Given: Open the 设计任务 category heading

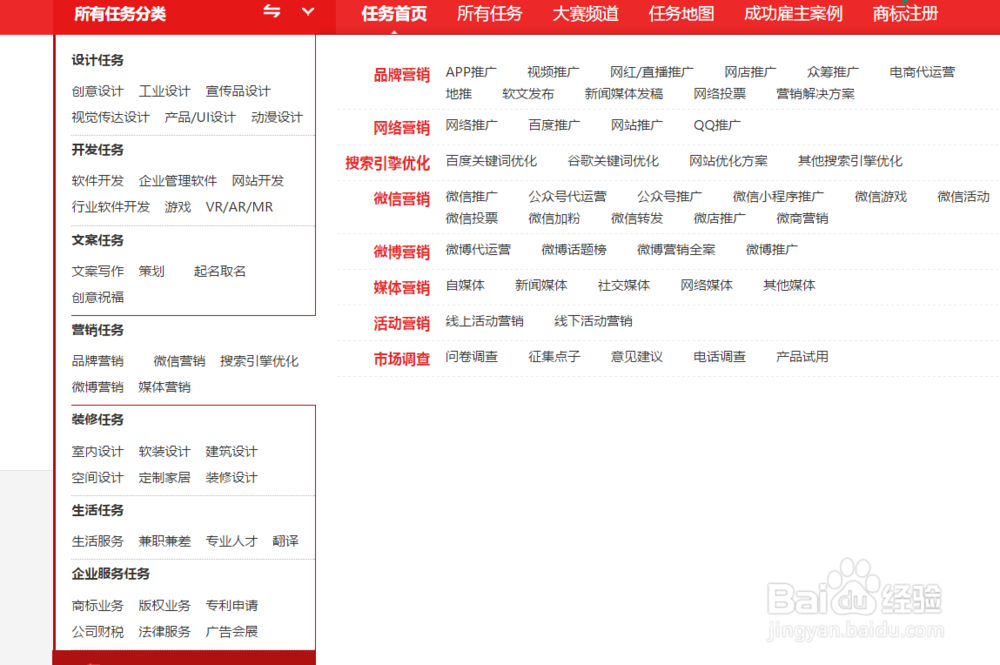Looking at the screenshot, I should click(98, 60).
